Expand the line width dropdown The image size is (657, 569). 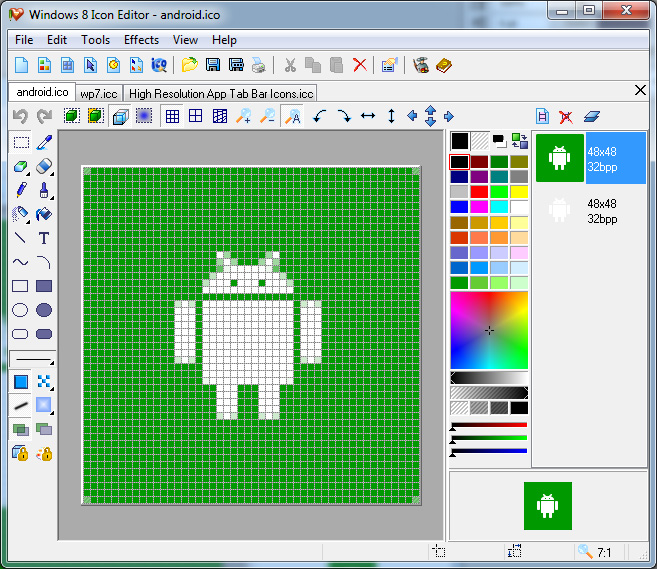[52, 362]
